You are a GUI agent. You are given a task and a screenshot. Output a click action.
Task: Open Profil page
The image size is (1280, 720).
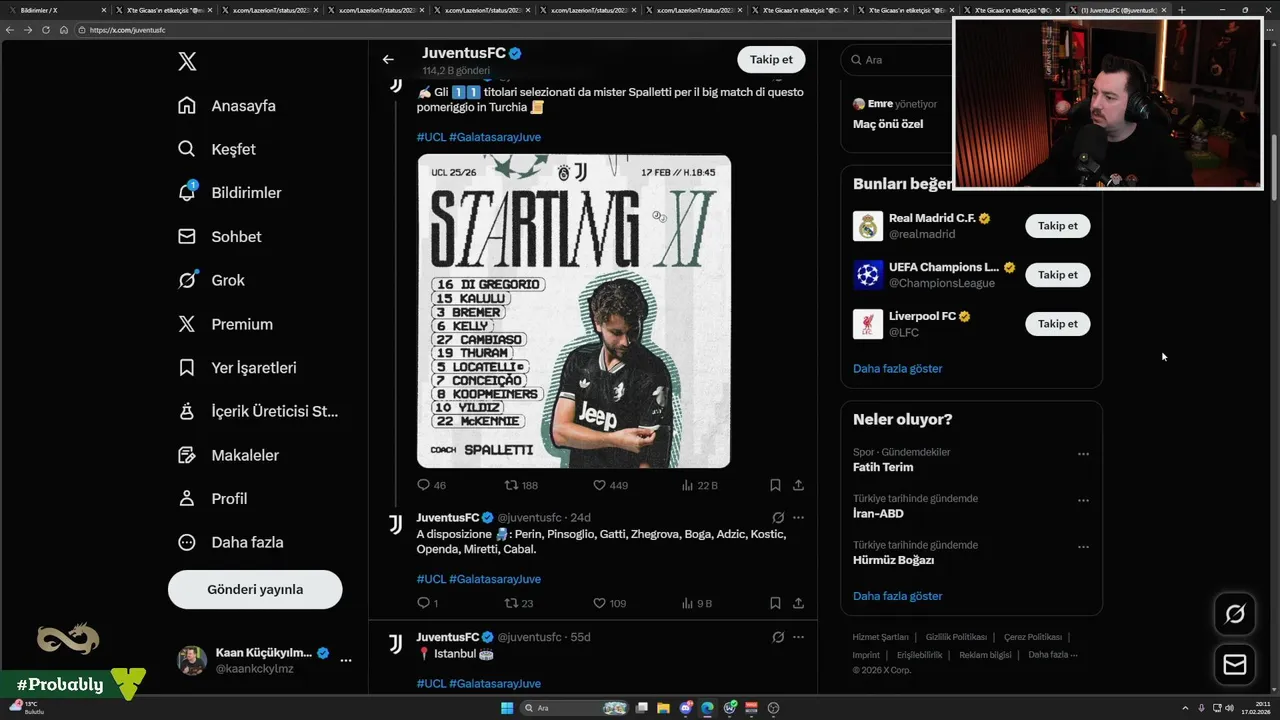(x=212, y=498)
